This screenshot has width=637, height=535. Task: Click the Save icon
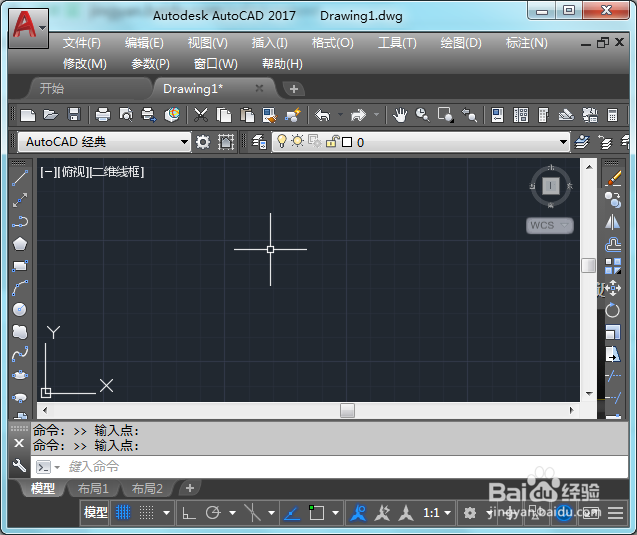(x=74, y=115)
